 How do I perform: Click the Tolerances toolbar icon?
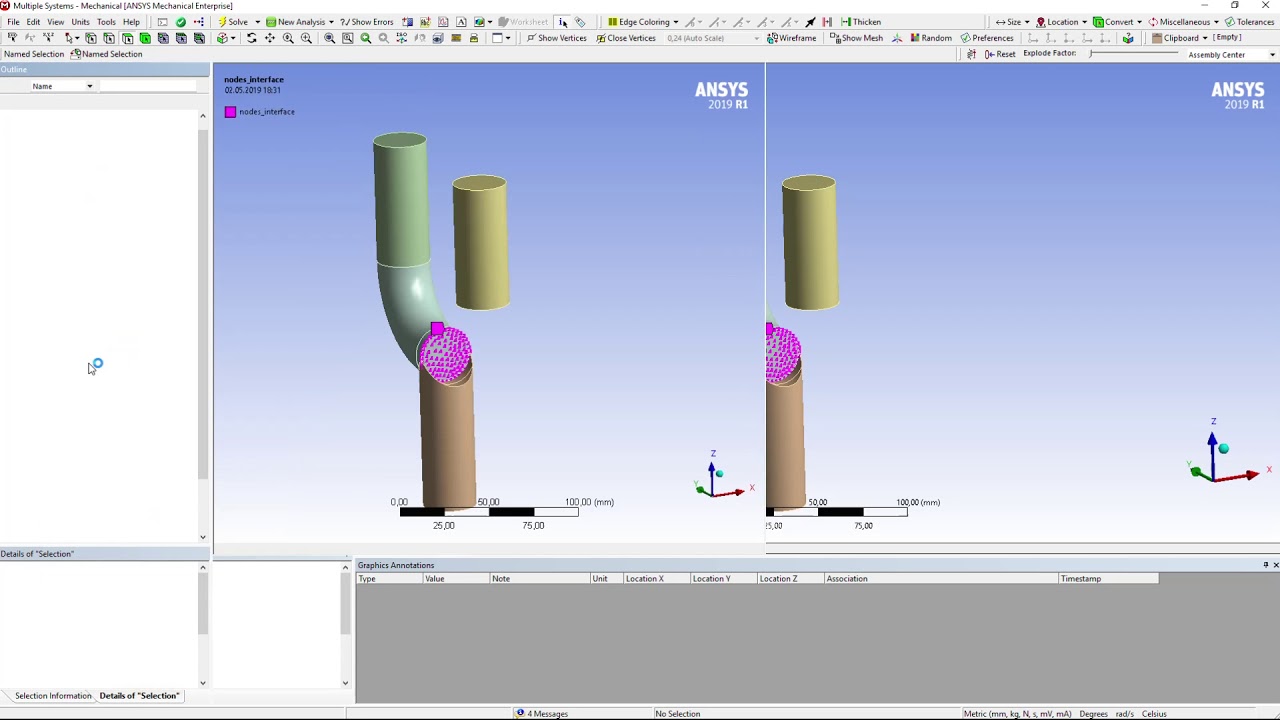[1229, 22]
